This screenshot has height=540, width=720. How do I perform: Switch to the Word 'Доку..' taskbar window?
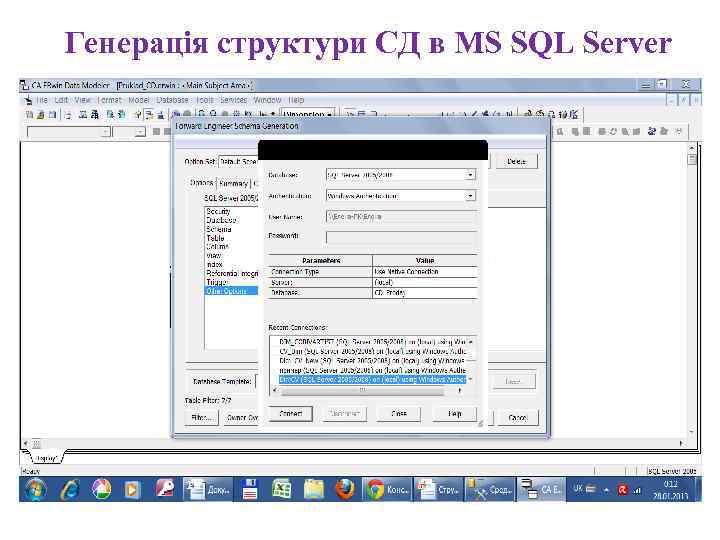208,489
